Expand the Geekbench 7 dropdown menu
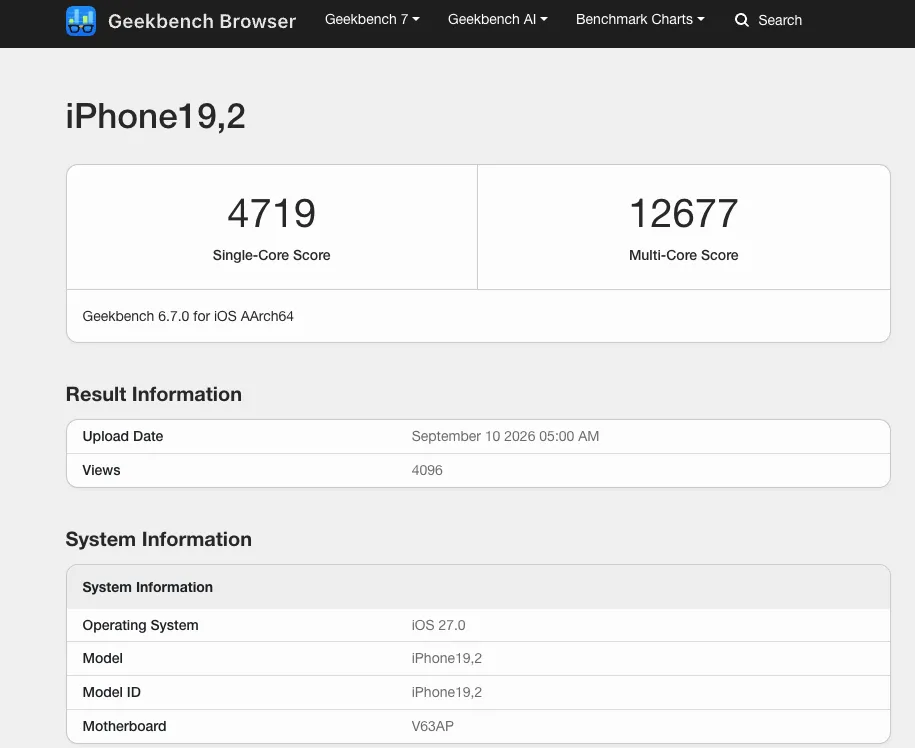The width and height of the screenshot is (915, 748). coord(372,19)
